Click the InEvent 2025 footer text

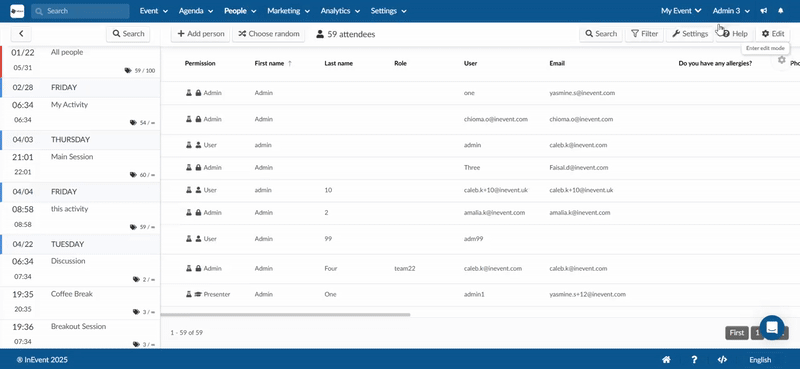pyautogui.click(x=42, y=360)
